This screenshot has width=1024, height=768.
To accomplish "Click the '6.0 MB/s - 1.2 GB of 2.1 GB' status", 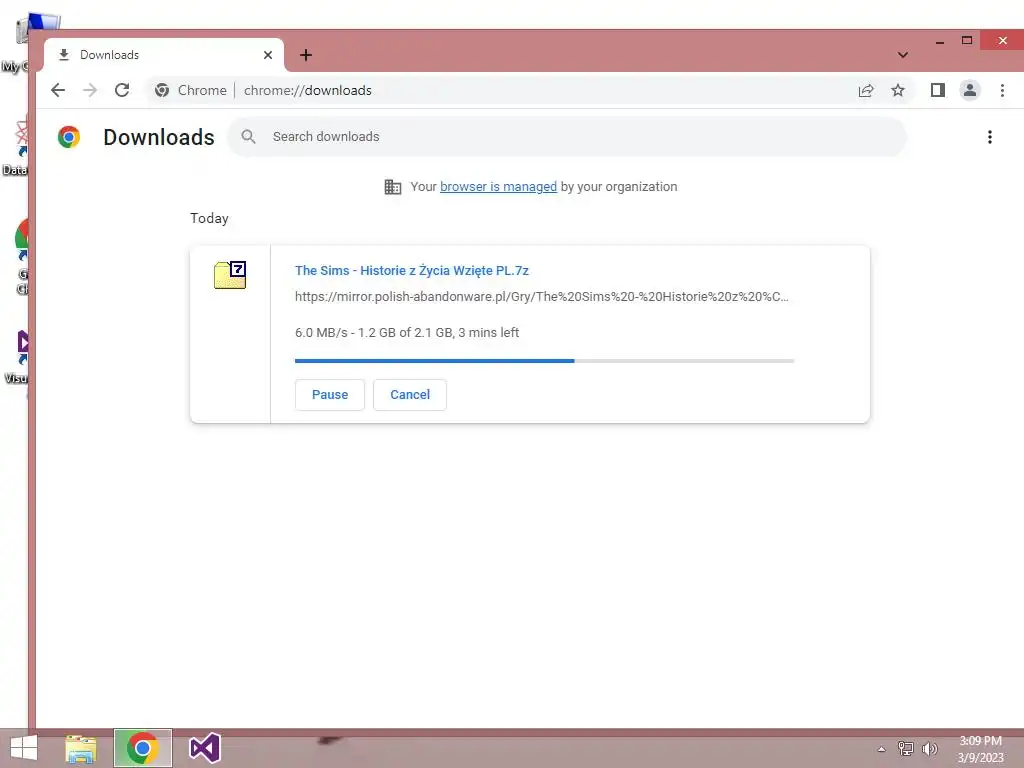I will (x=407, y=332).
